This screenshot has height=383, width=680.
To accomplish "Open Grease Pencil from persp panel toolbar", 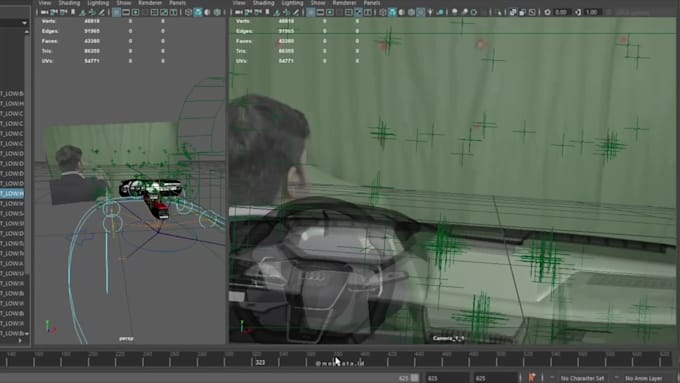I will pos(101,12).
